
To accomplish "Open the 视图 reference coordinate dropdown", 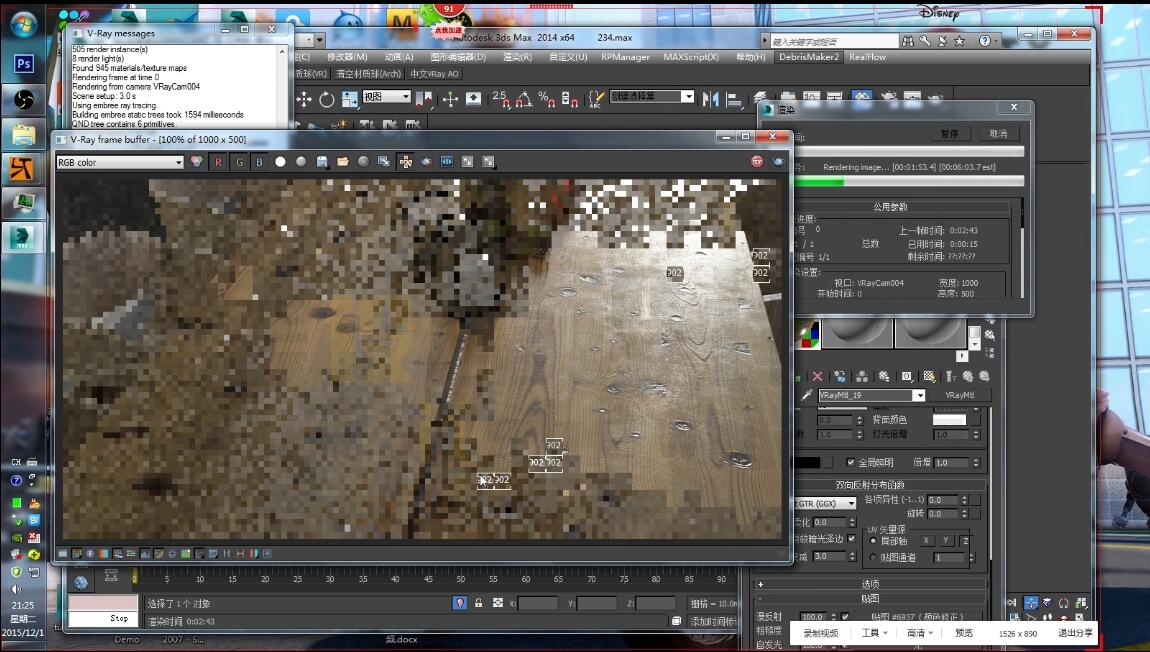I will 387,96.
